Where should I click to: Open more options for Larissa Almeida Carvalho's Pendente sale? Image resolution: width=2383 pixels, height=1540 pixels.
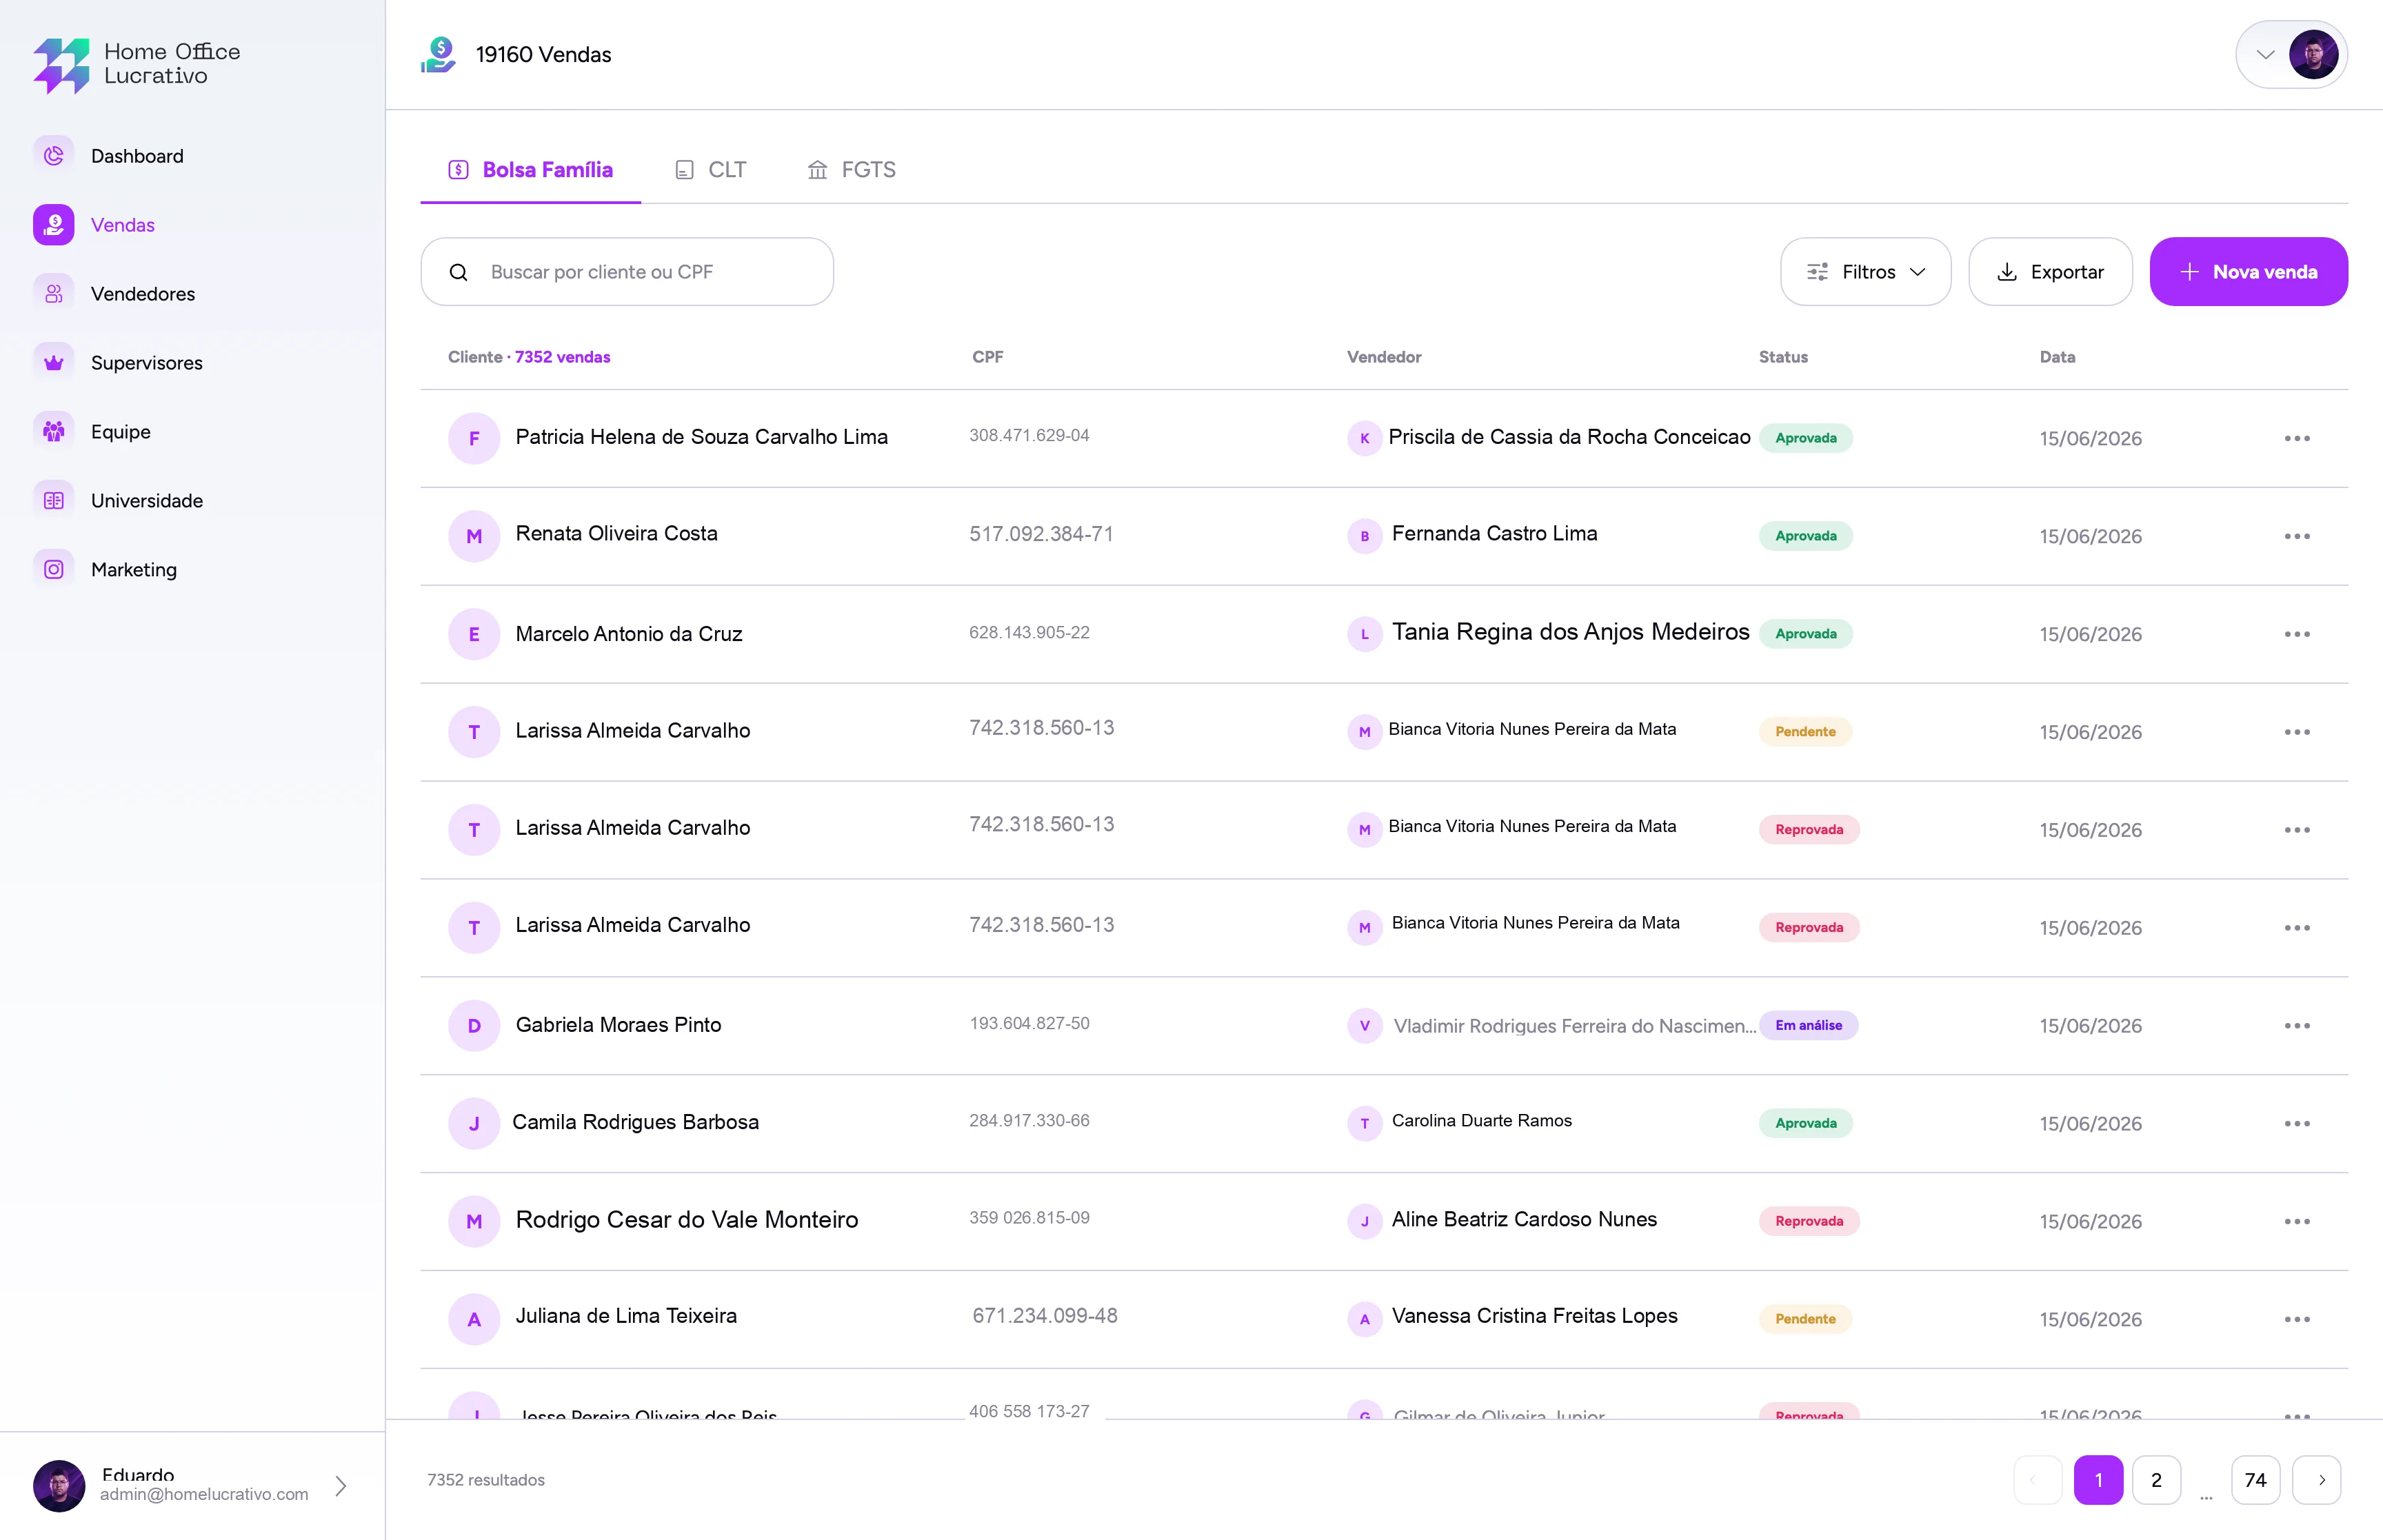[x=2297, y=733]
